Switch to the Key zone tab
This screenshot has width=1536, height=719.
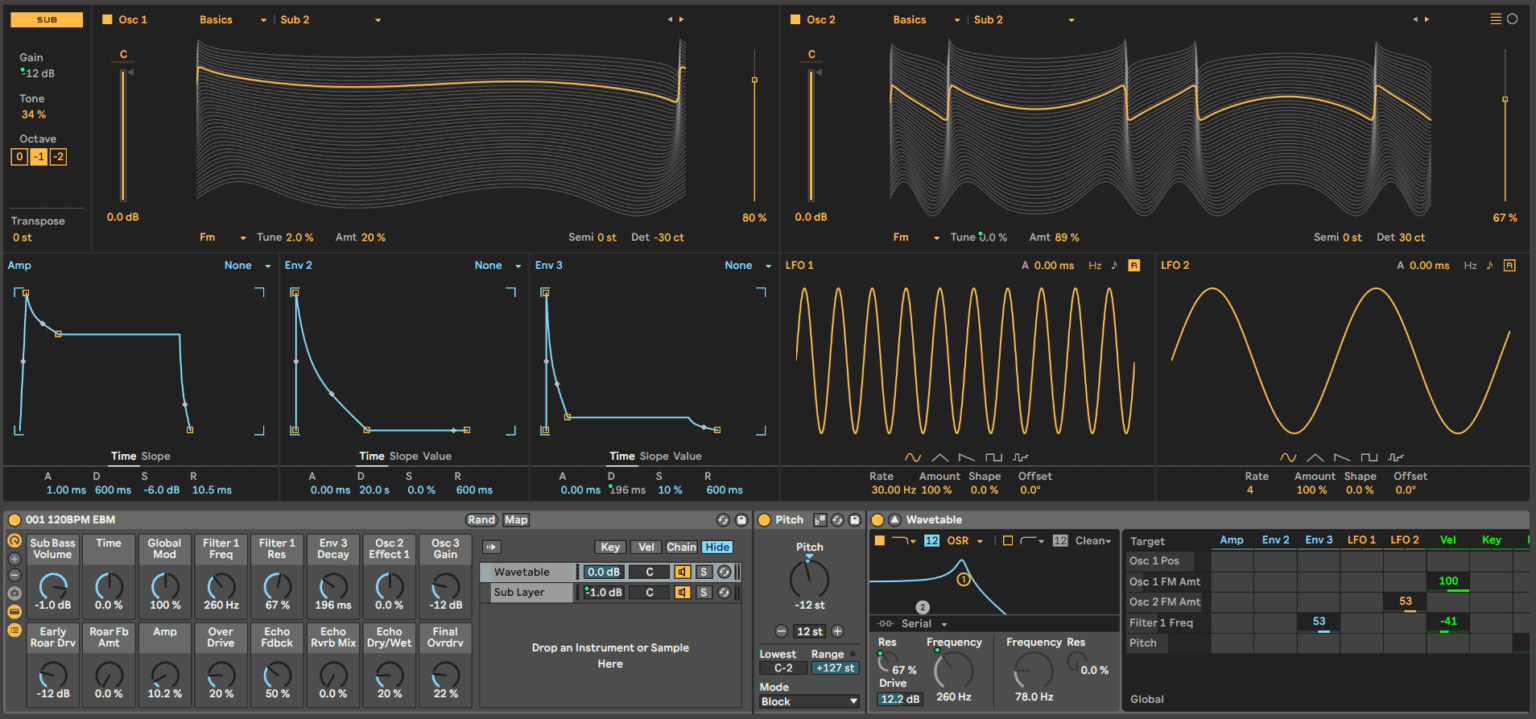click(x=610, y=547)
